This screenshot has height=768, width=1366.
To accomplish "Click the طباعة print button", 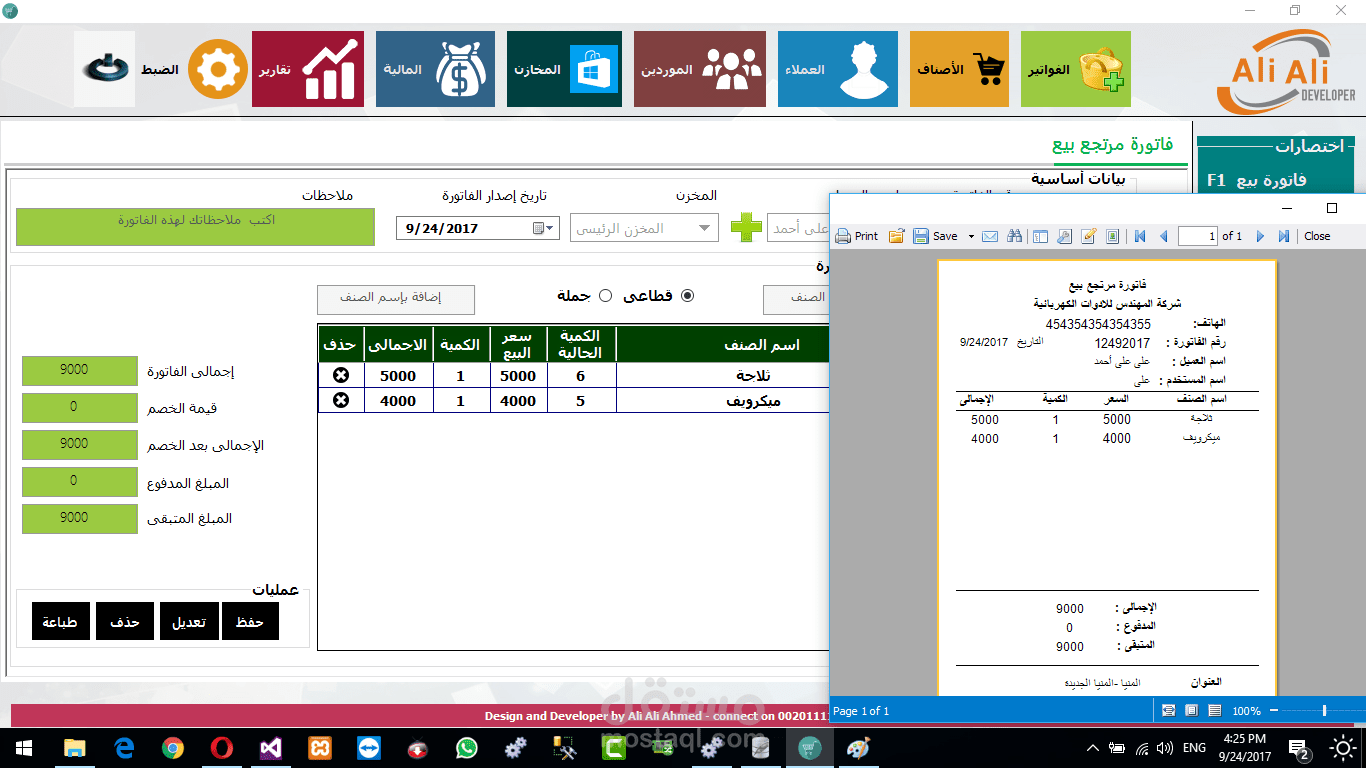I will (60, 621).
